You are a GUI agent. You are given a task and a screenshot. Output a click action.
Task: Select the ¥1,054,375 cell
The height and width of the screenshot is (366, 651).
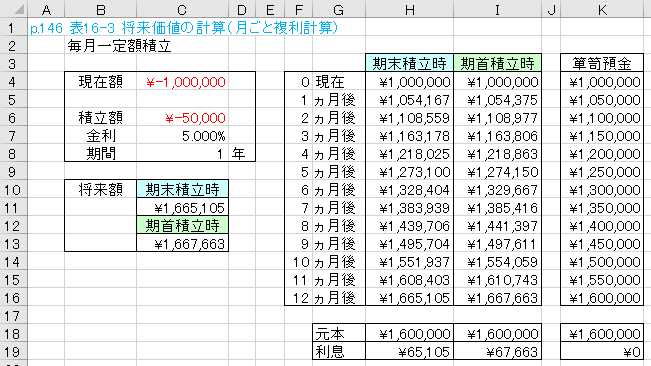[x=497, y=100]
